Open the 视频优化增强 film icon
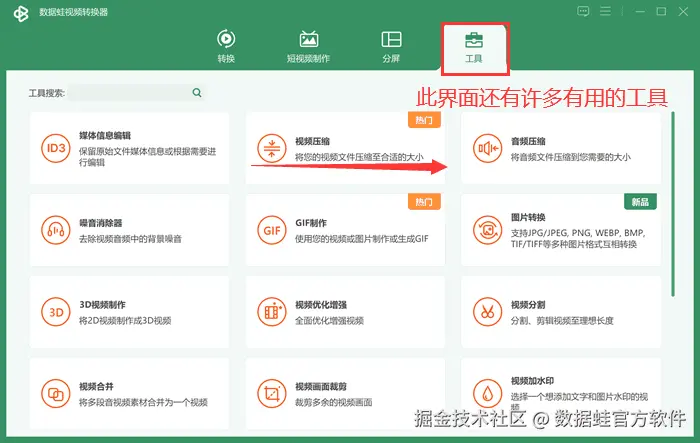 271,312
